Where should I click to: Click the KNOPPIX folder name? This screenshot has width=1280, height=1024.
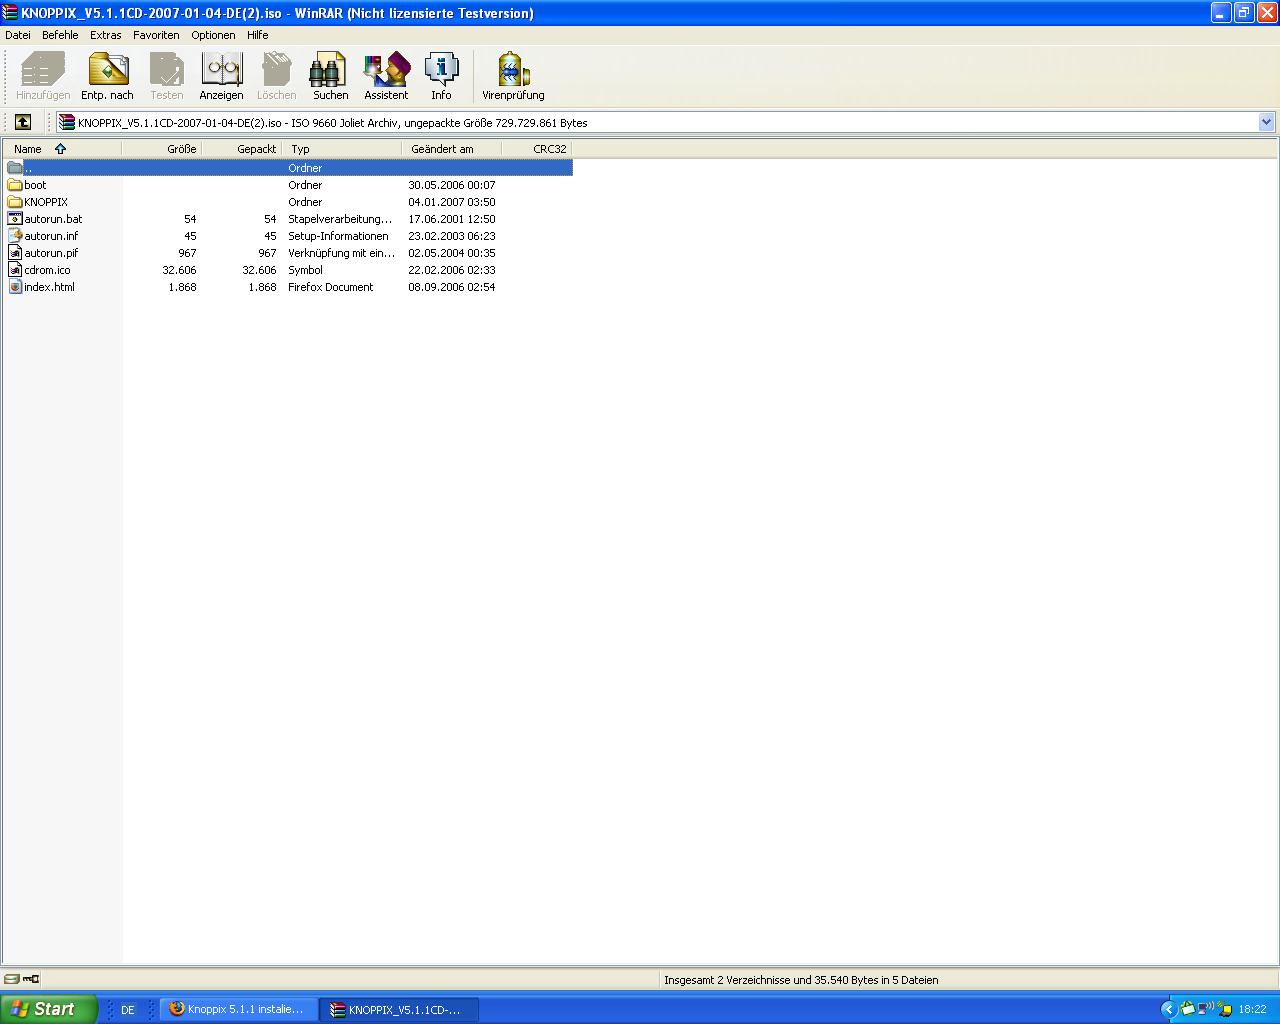(x=46, y=202)
